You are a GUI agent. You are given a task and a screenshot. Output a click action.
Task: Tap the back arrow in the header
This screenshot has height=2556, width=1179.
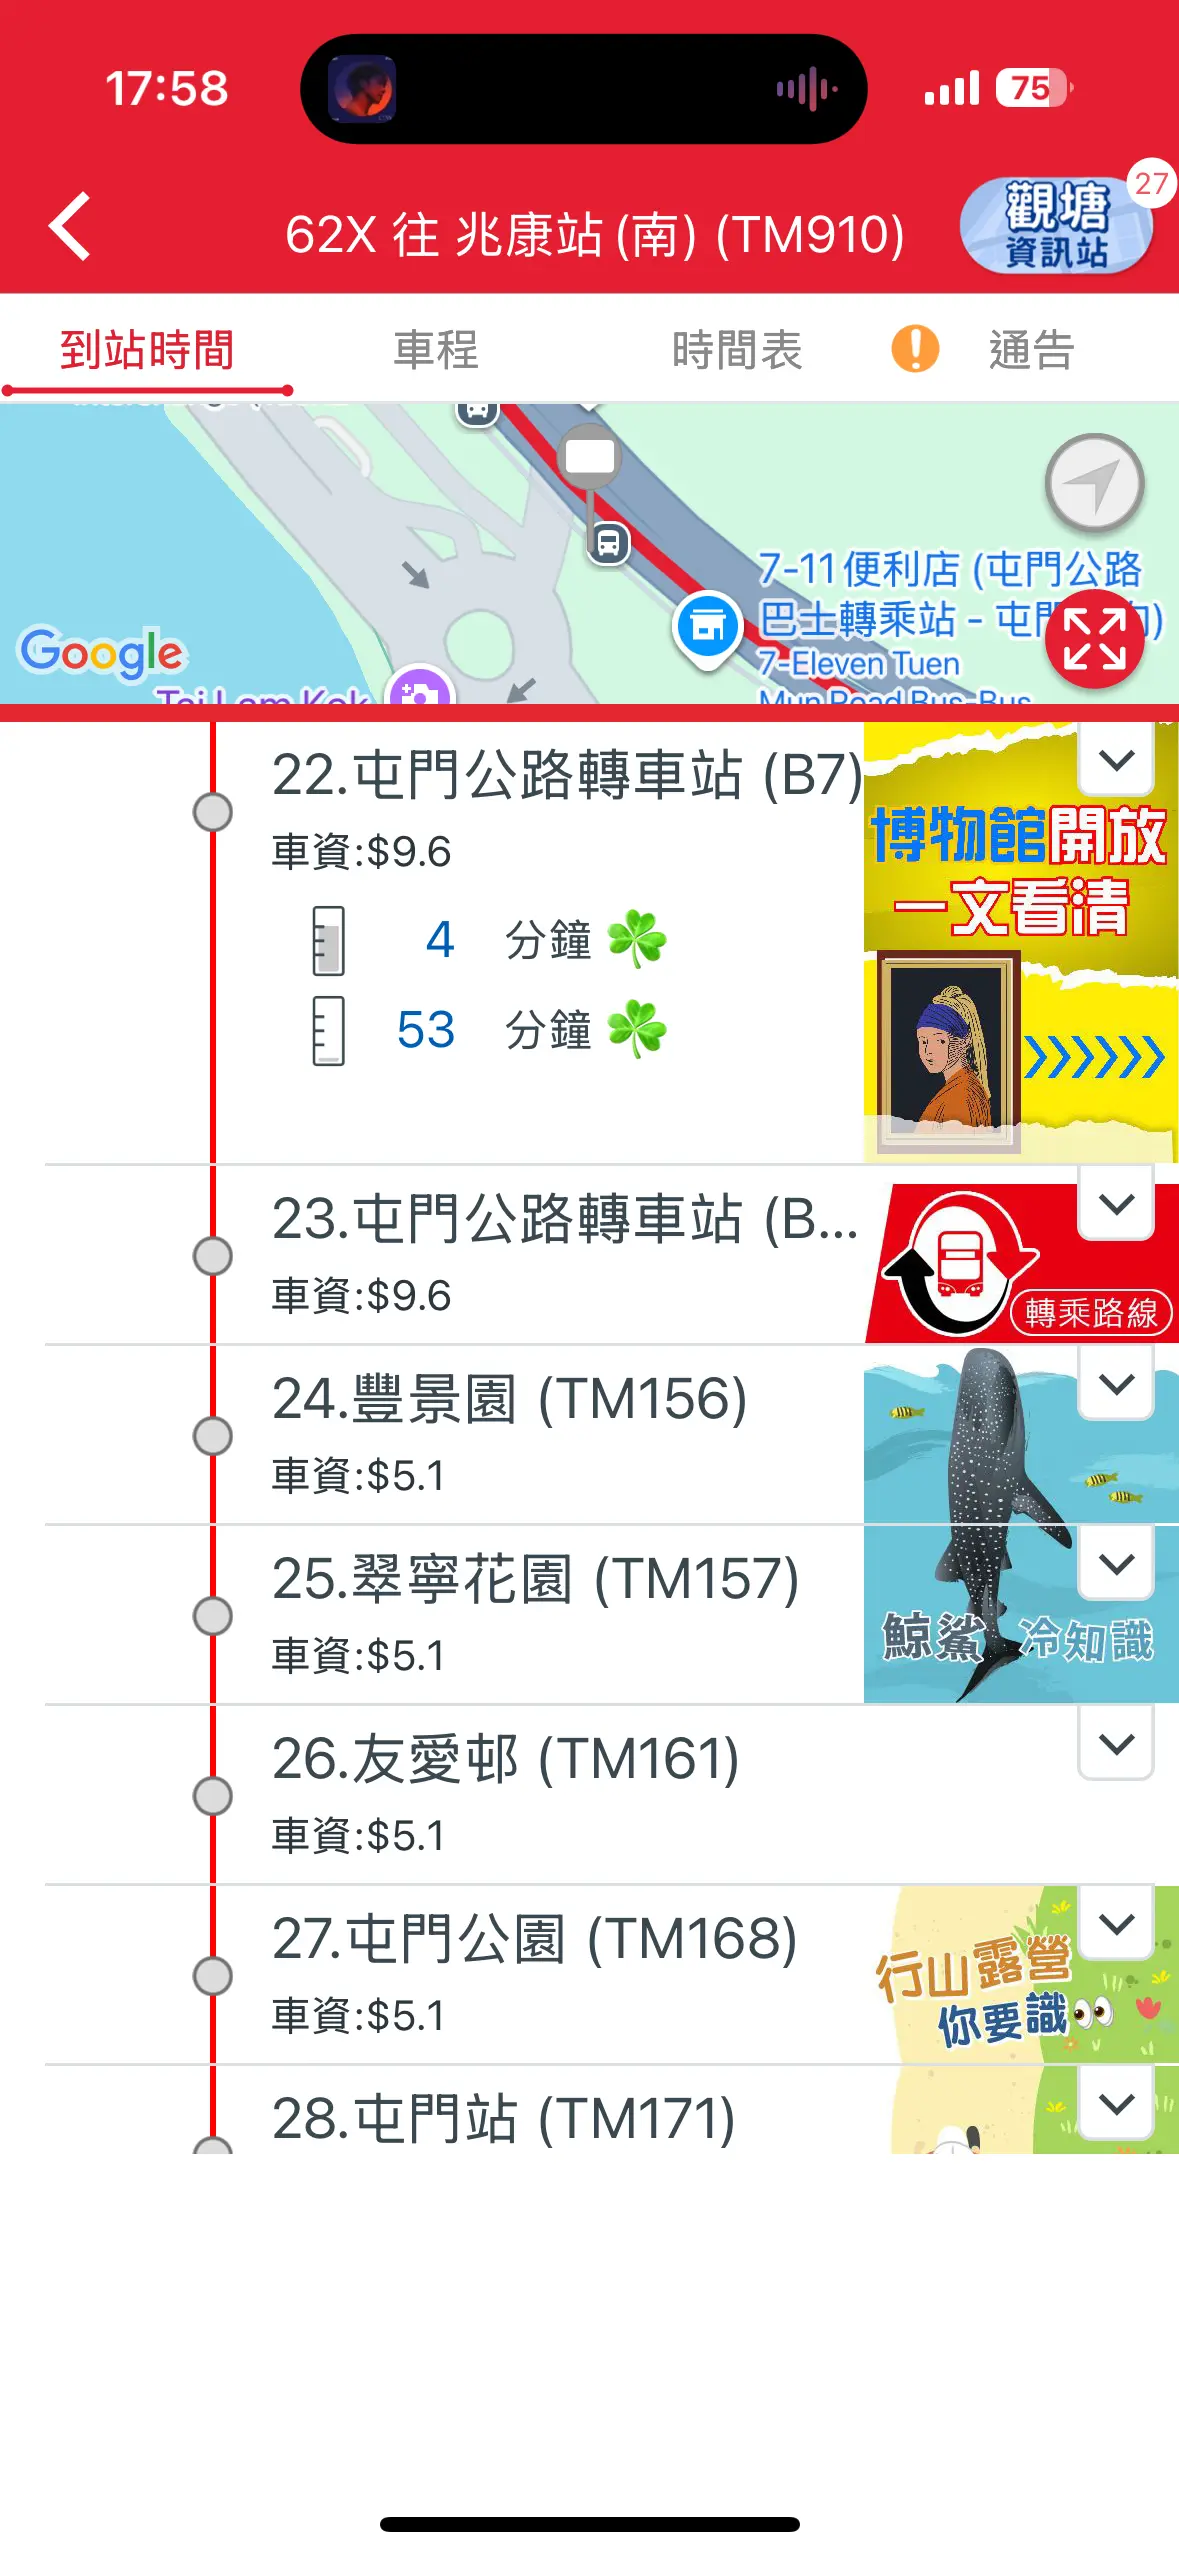point(70,228)
